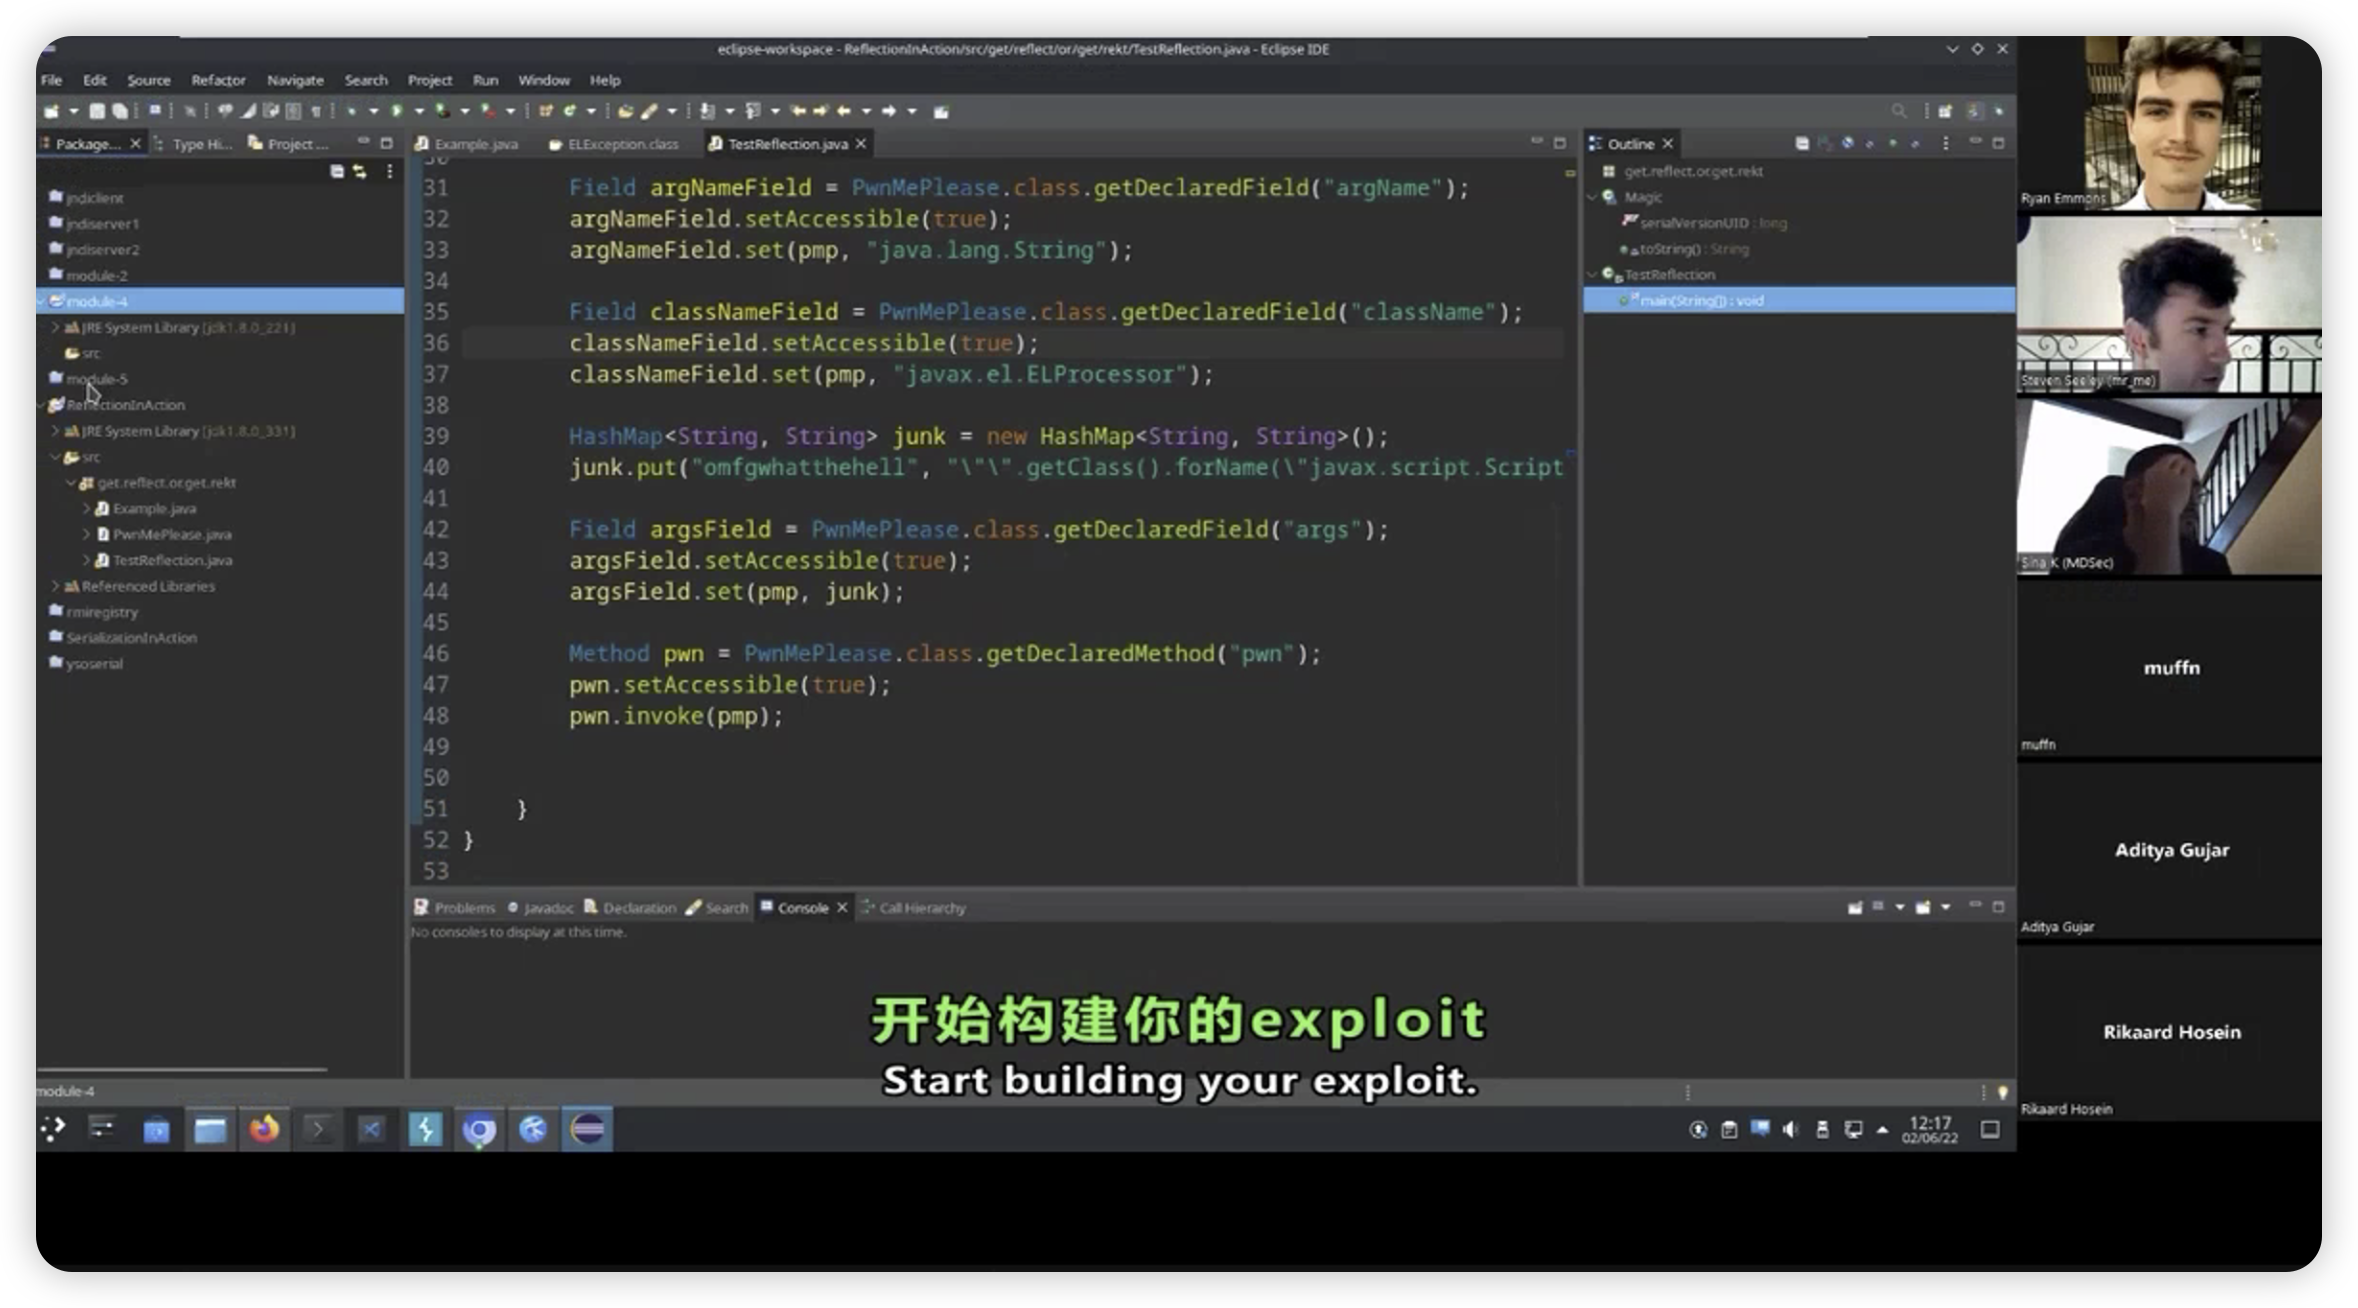This screenshot has height=1308, width=2358.
Task: Click Collapse All in Package Explorer
Action: pyautogui.click(x=337, y=172)
